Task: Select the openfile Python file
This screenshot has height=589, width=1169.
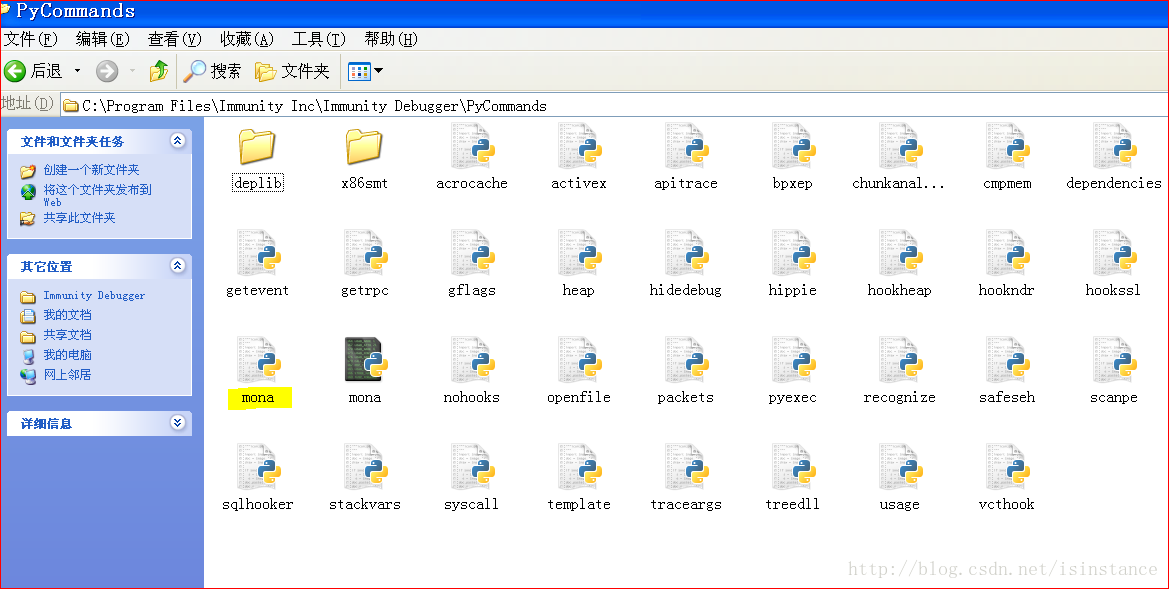Action: pos(579,360)
